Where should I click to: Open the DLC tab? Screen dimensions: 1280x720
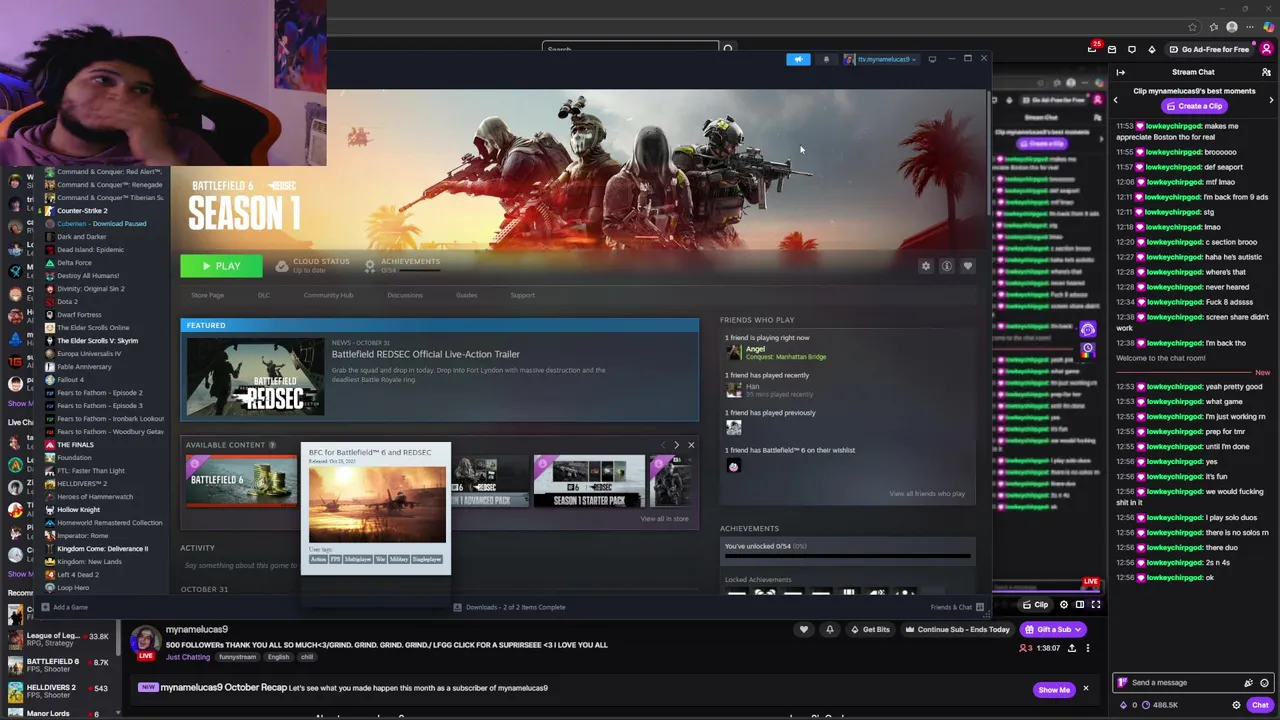264,295
